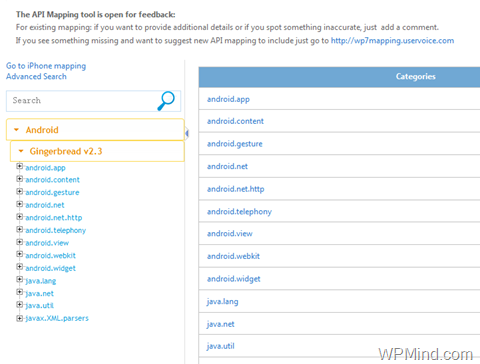
Task: Expand the android.gesture plus icon
Action: (20, 192)
